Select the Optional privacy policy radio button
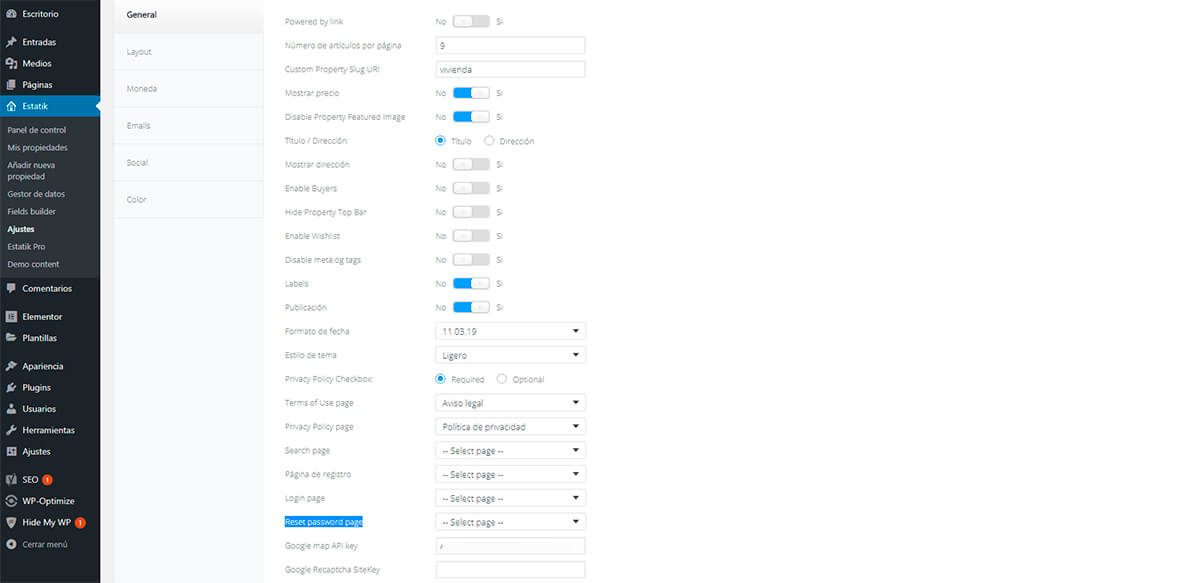Viewport: 1180px width, 583px height. coord(502,379)
